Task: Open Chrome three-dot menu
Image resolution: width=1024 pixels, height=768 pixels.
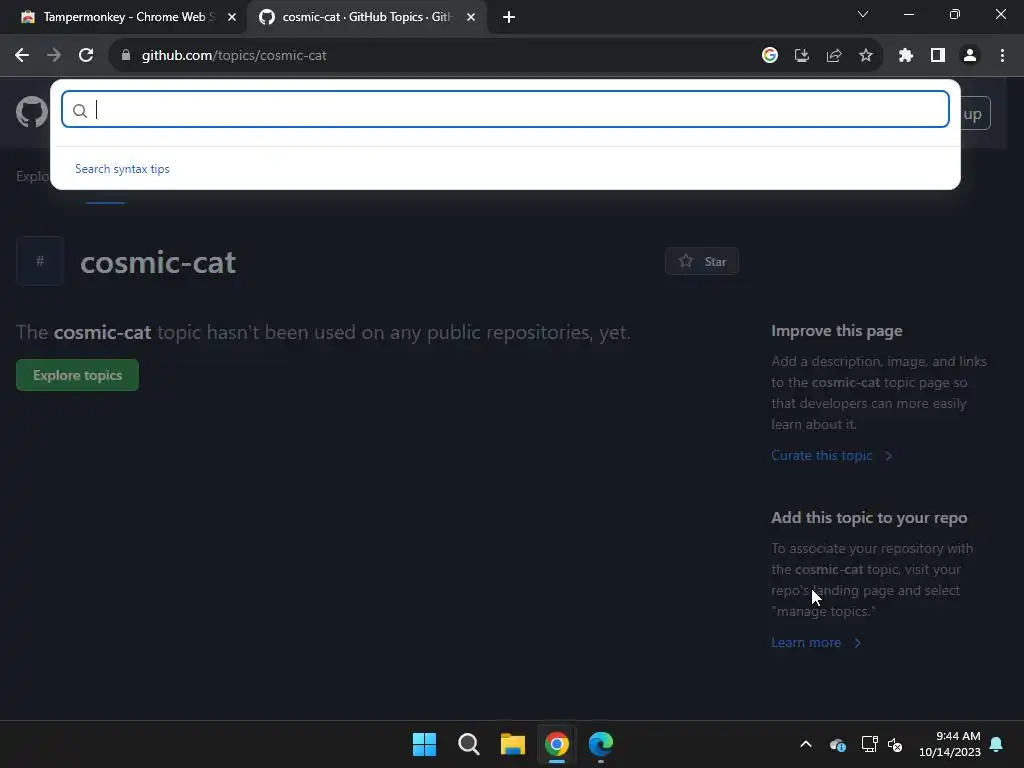Action: point(1002,56)
